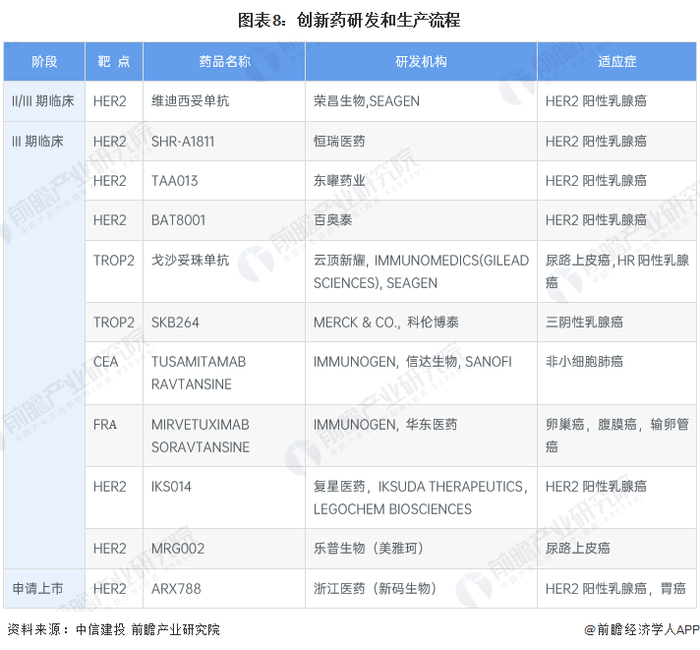Click institution 百奥泰
The image size is (700, 650).
333,220
